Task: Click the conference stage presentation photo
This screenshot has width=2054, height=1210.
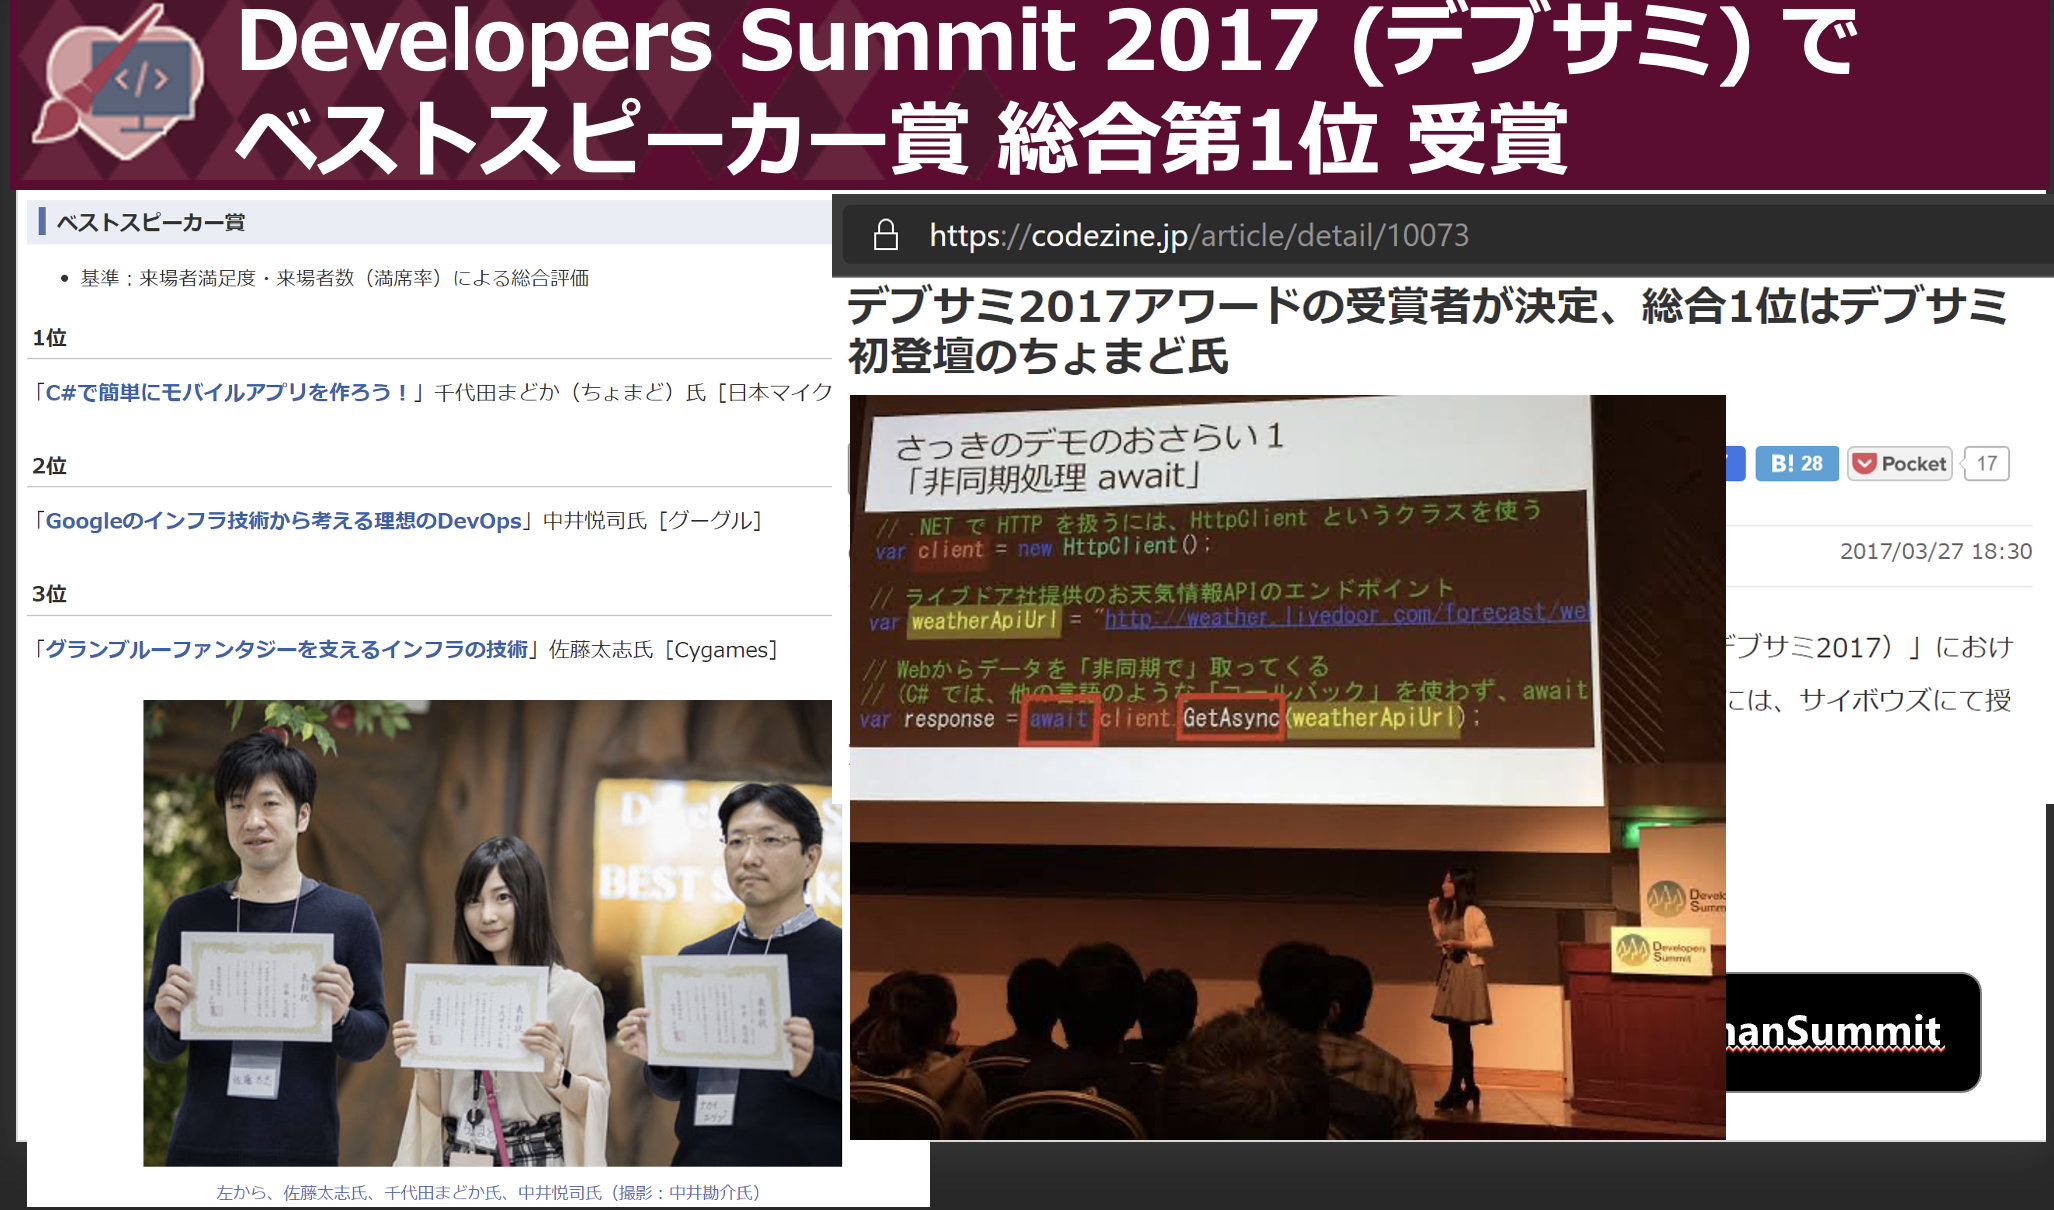Action: coord(1286,766)
